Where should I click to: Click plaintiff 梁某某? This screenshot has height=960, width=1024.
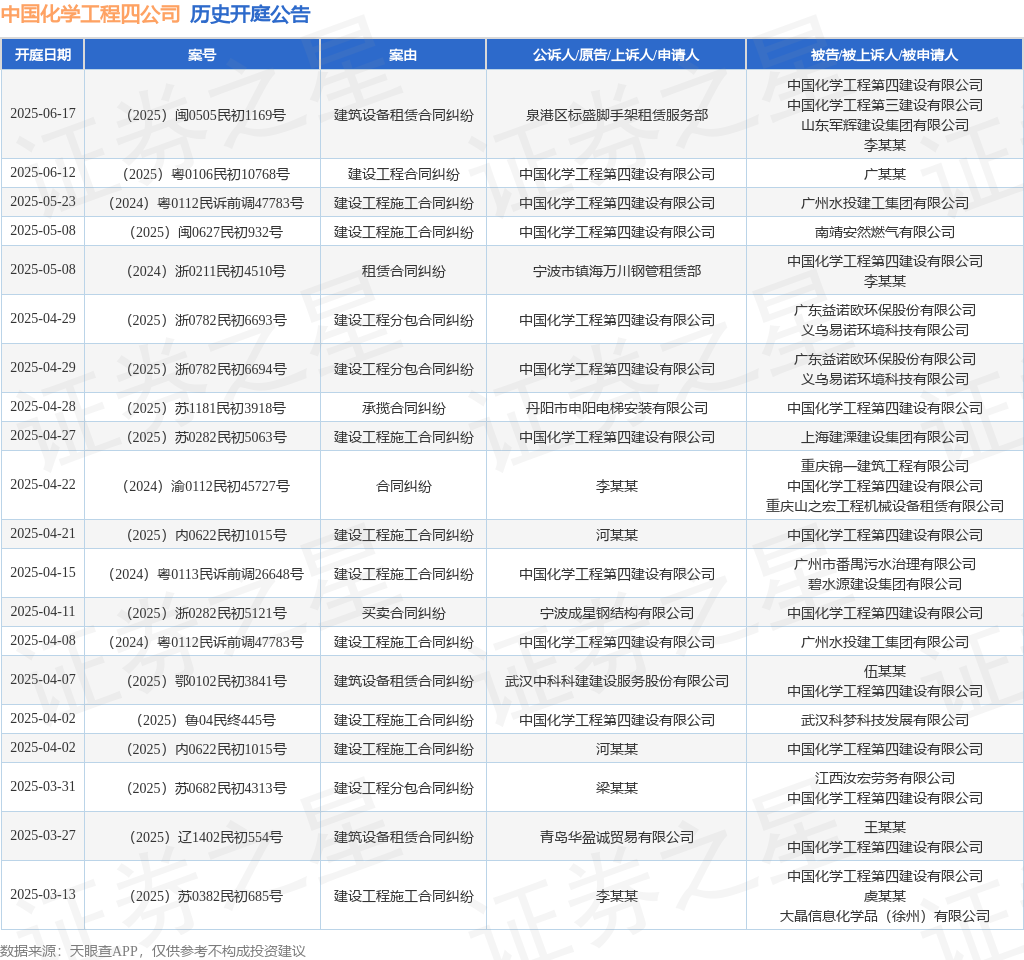pos(616,788)
